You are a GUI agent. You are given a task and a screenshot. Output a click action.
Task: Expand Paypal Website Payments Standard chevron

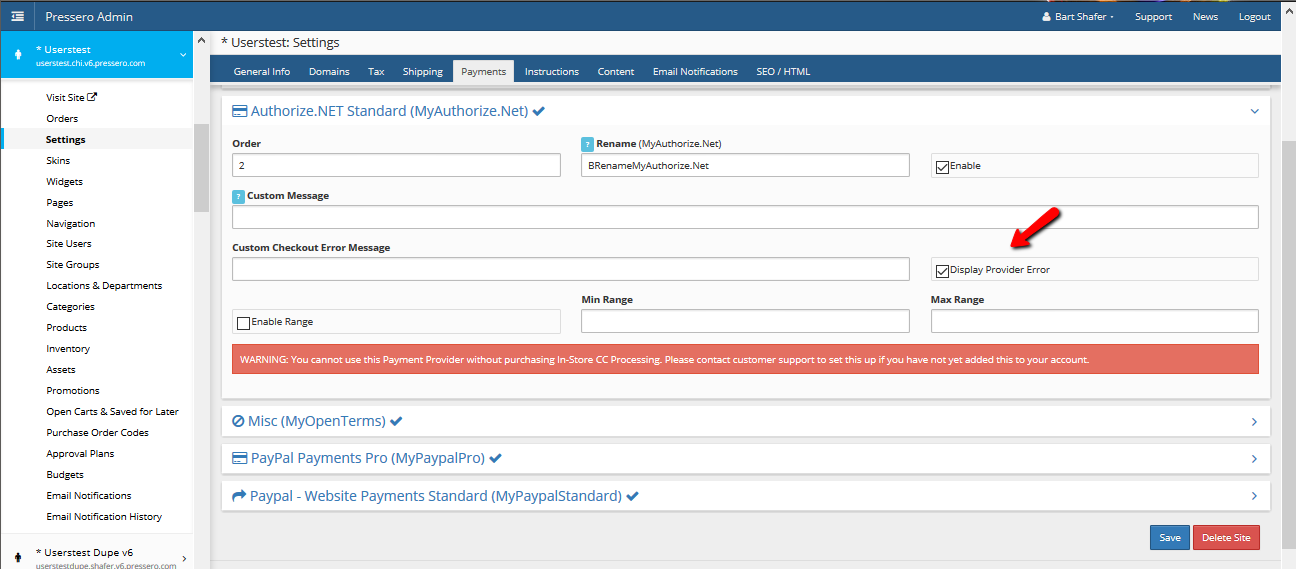[1254, 496]
